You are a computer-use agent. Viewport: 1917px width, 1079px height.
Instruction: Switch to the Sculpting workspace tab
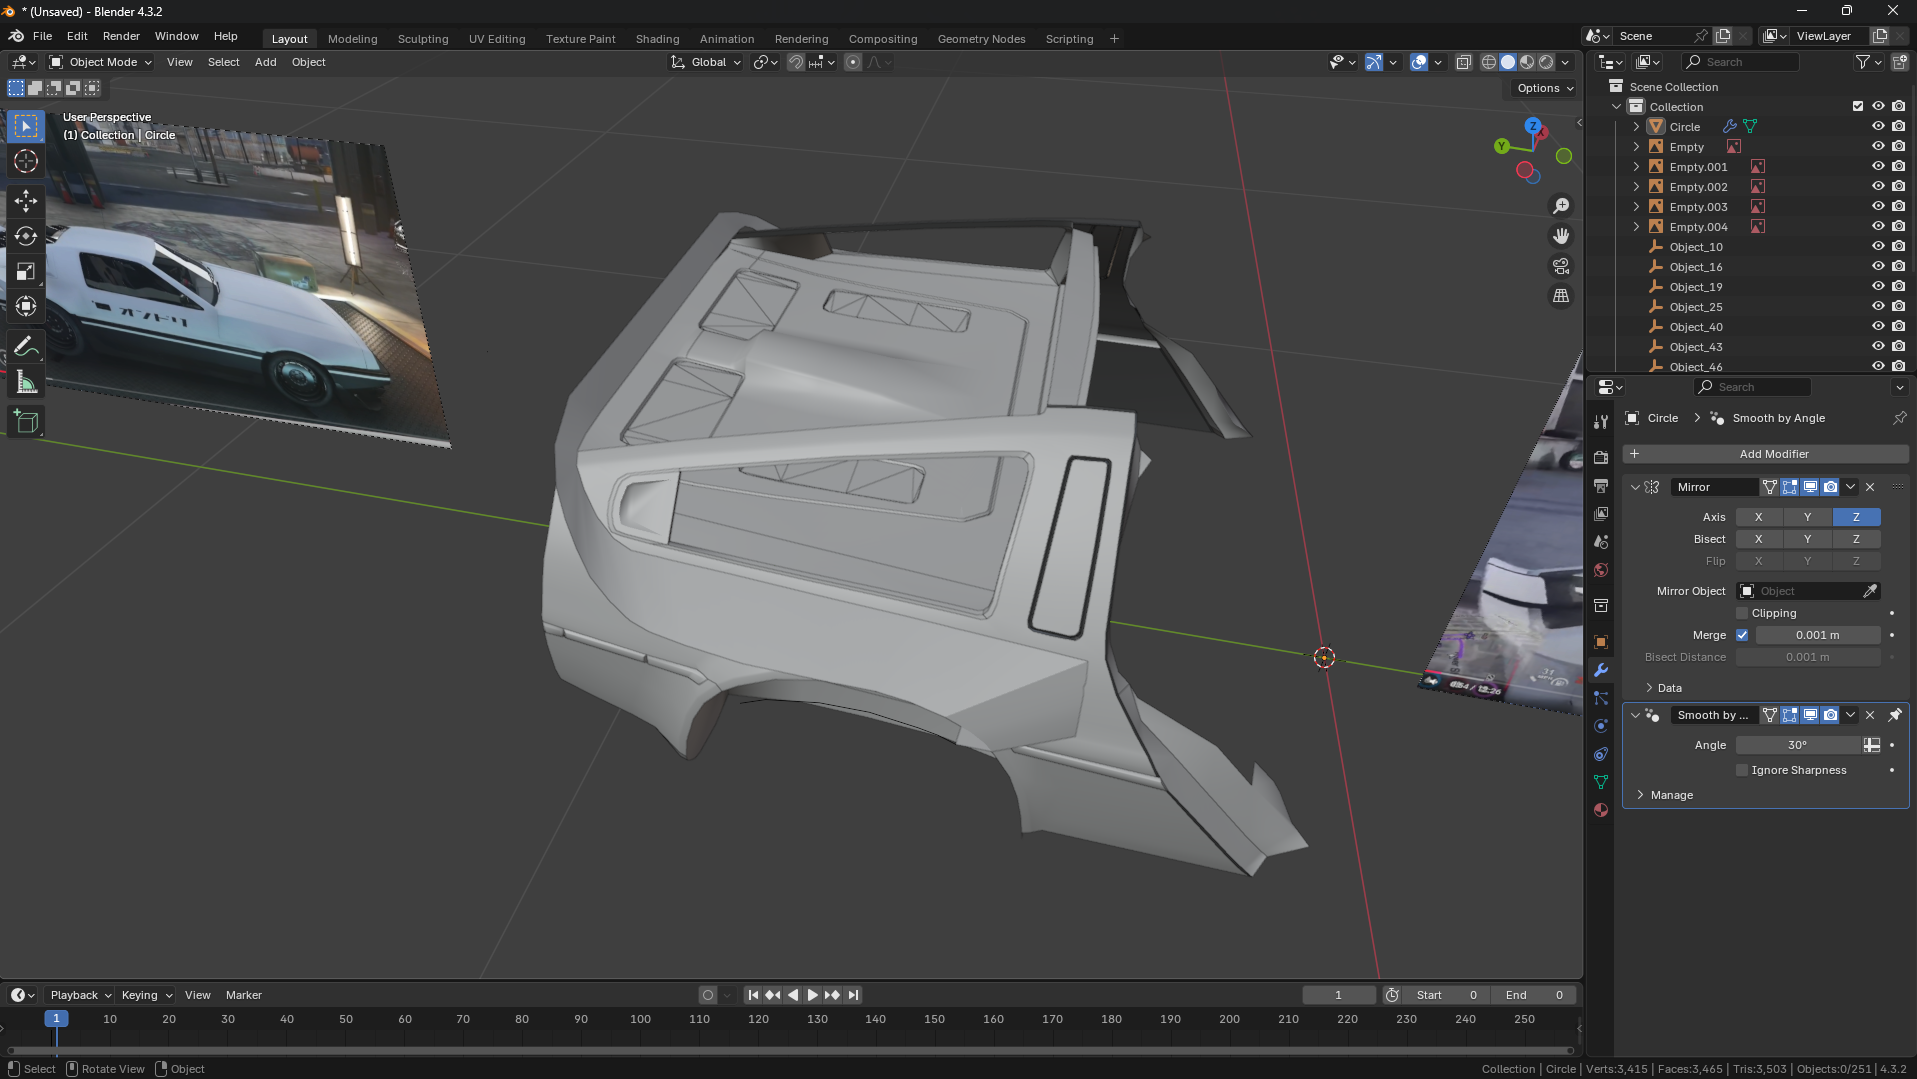(x=422, y=39)
